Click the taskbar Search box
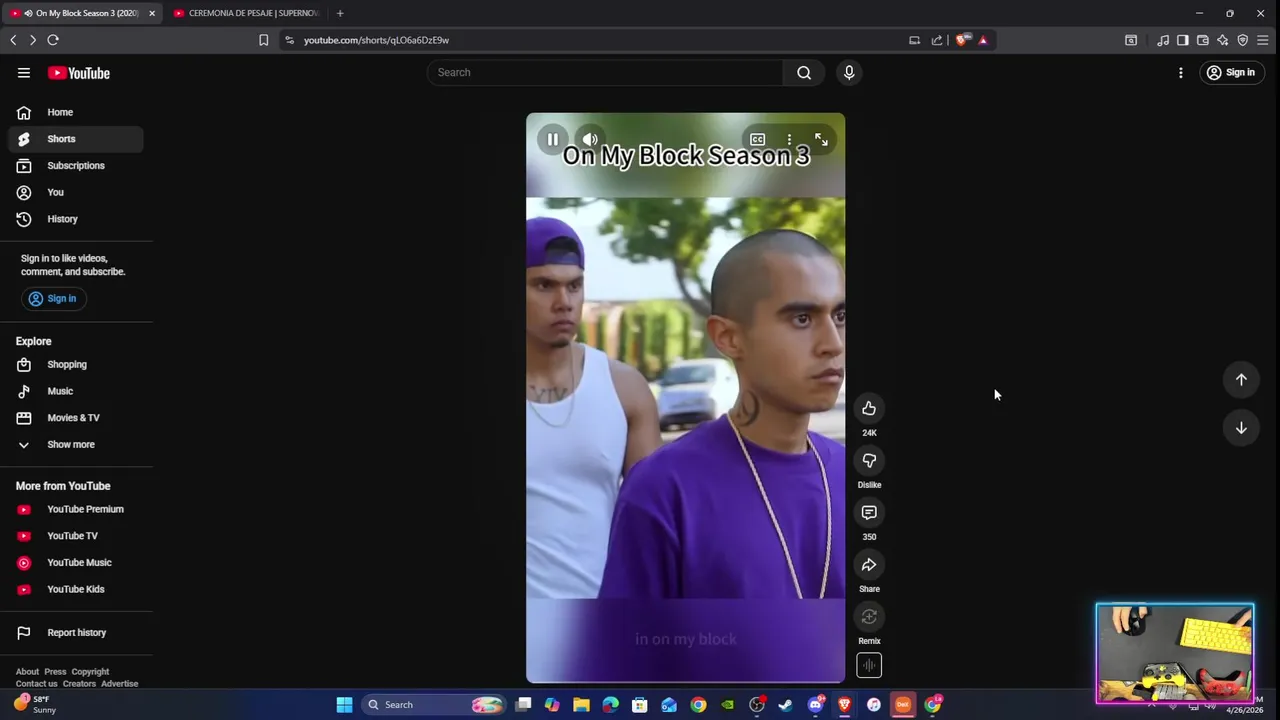 point(433,705)
